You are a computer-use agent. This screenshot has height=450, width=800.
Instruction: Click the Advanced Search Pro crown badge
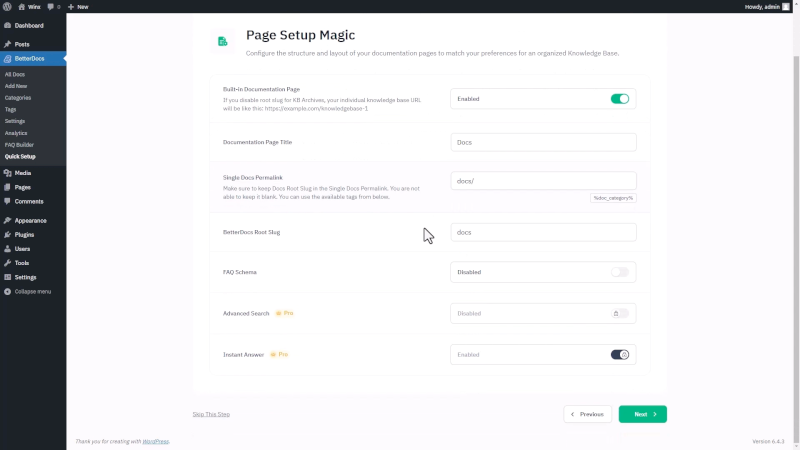click(x=285, y=313)
